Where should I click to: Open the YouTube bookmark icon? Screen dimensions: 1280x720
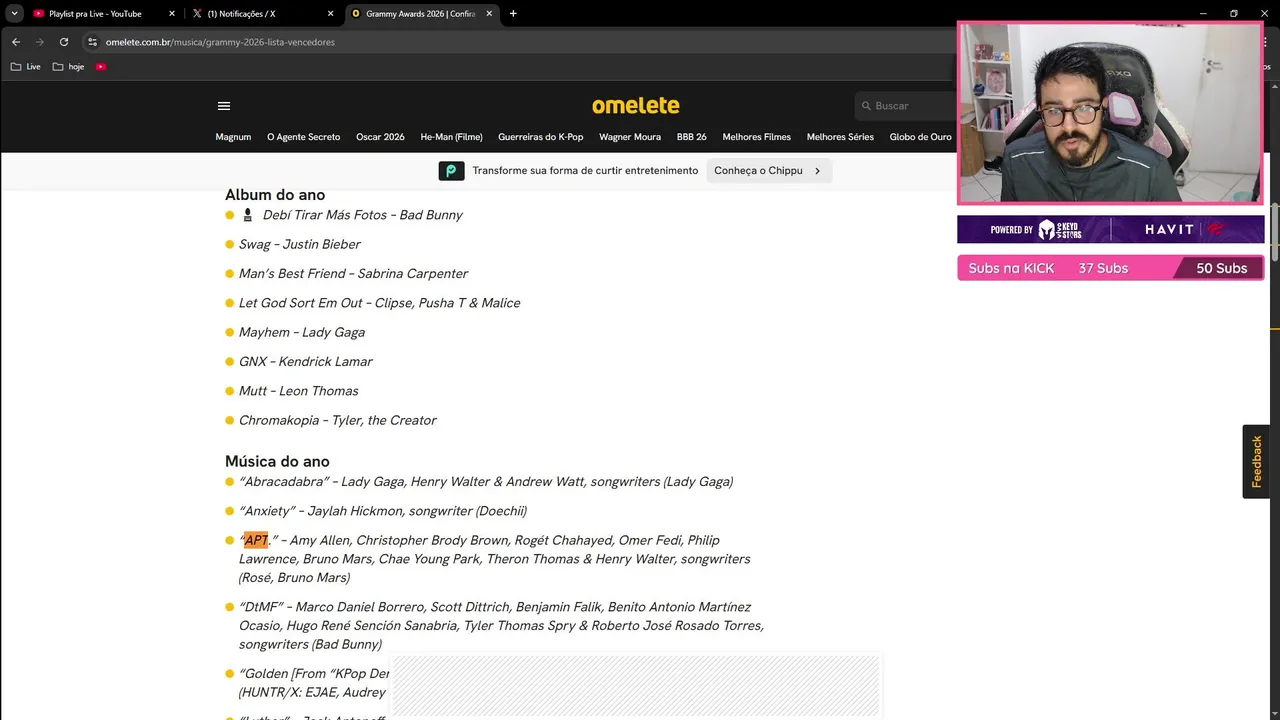101,67
